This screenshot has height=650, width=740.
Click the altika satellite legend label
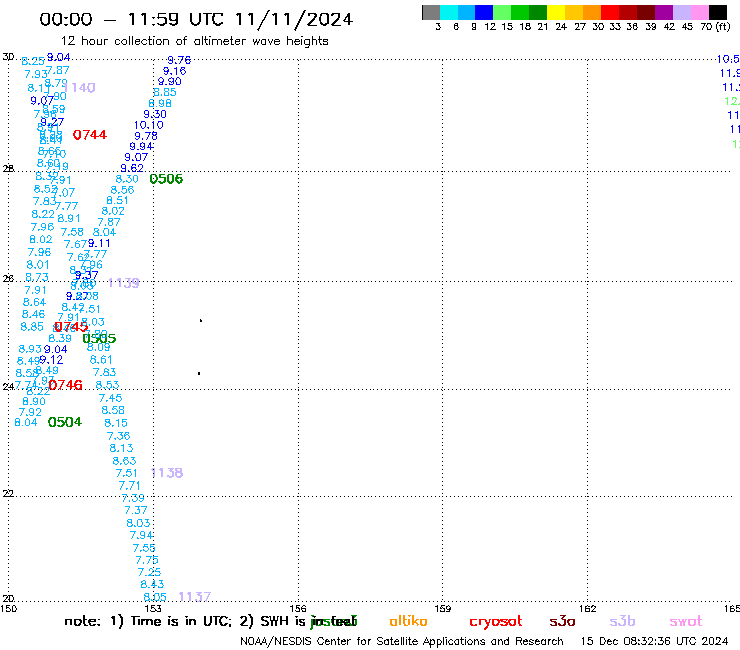pyautogui.click(x=408, y=621)
